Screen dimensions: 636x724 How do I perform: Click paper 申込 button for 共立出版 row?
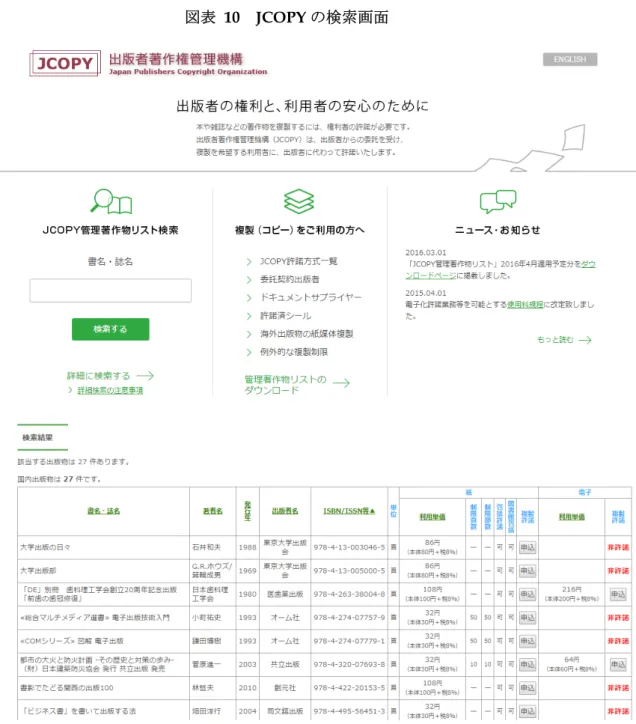[527, 664]
